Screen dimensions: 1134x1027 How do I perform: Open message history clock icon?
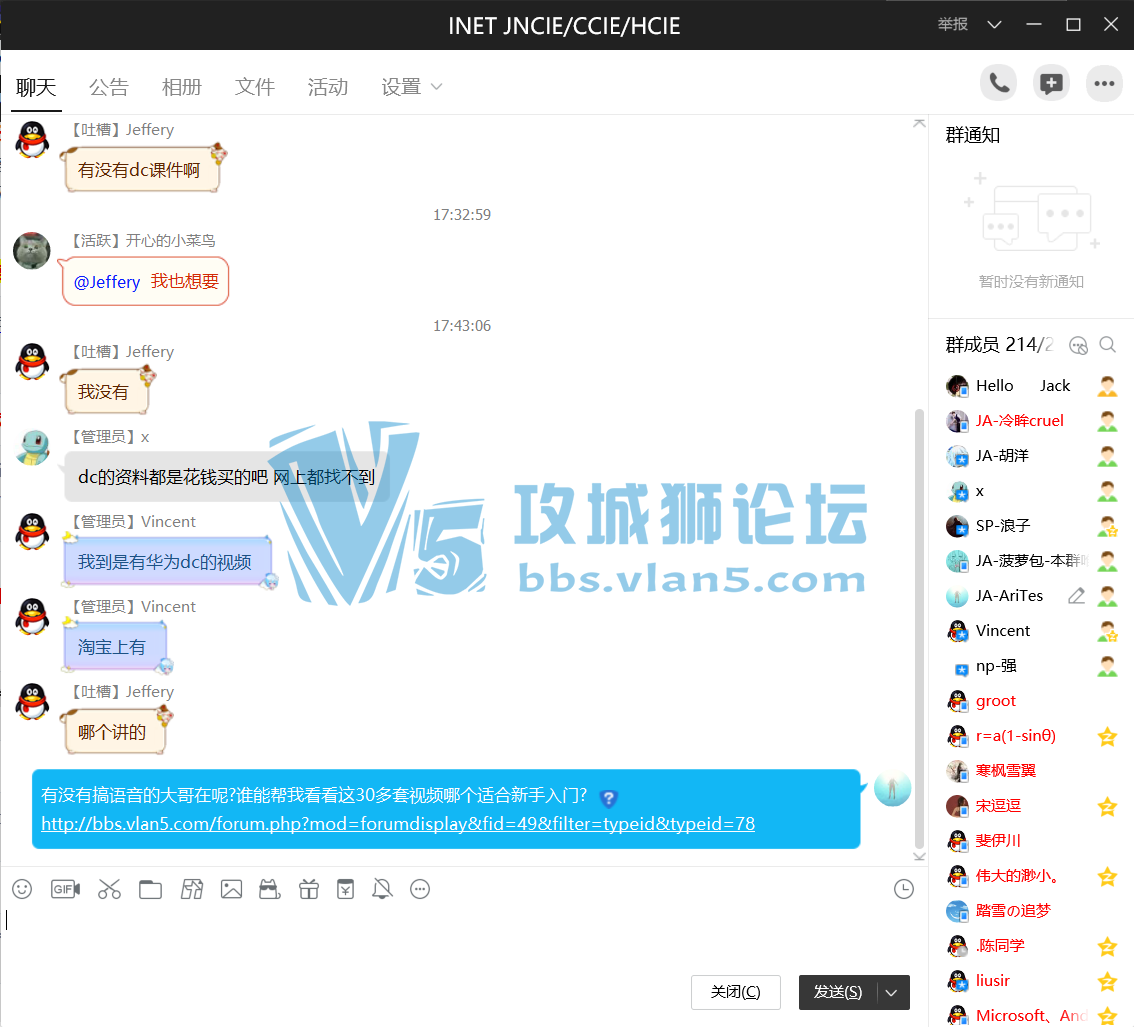pyautogui.click(x=904, y=889)
